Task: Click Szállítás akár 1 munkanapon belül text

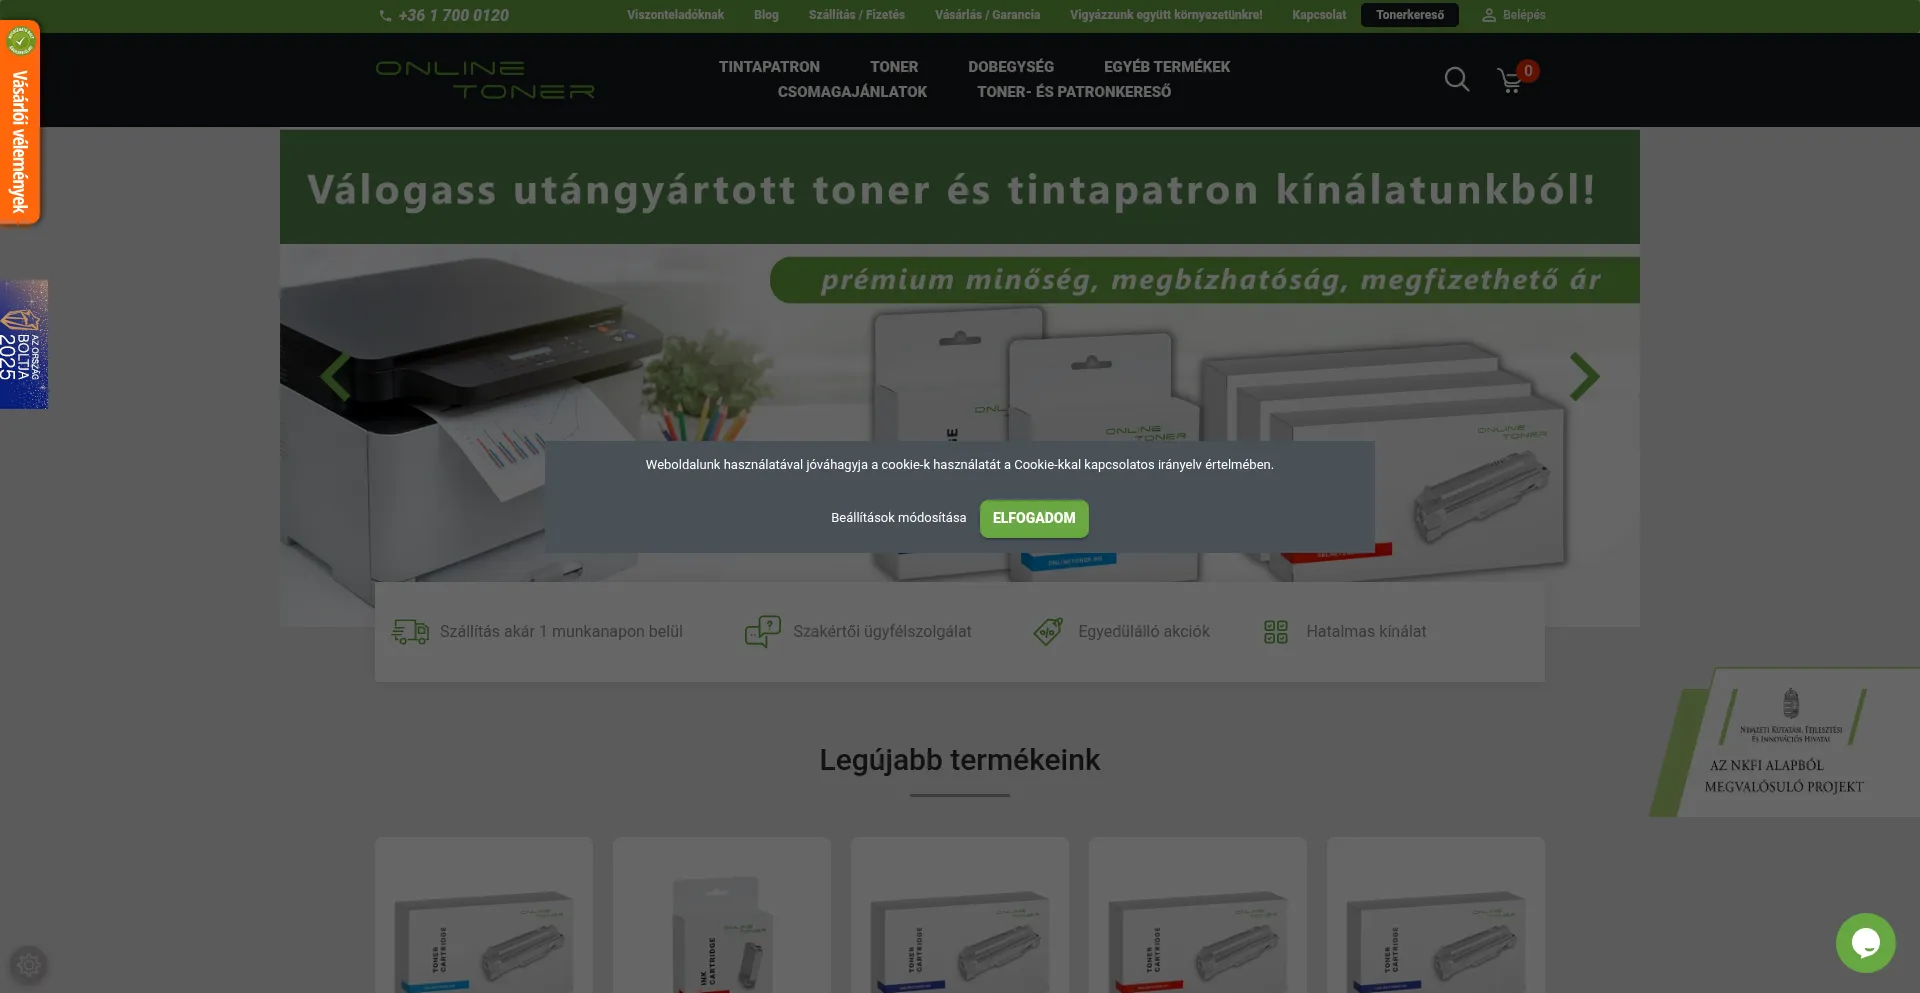Action: click(x=561, y=632)
